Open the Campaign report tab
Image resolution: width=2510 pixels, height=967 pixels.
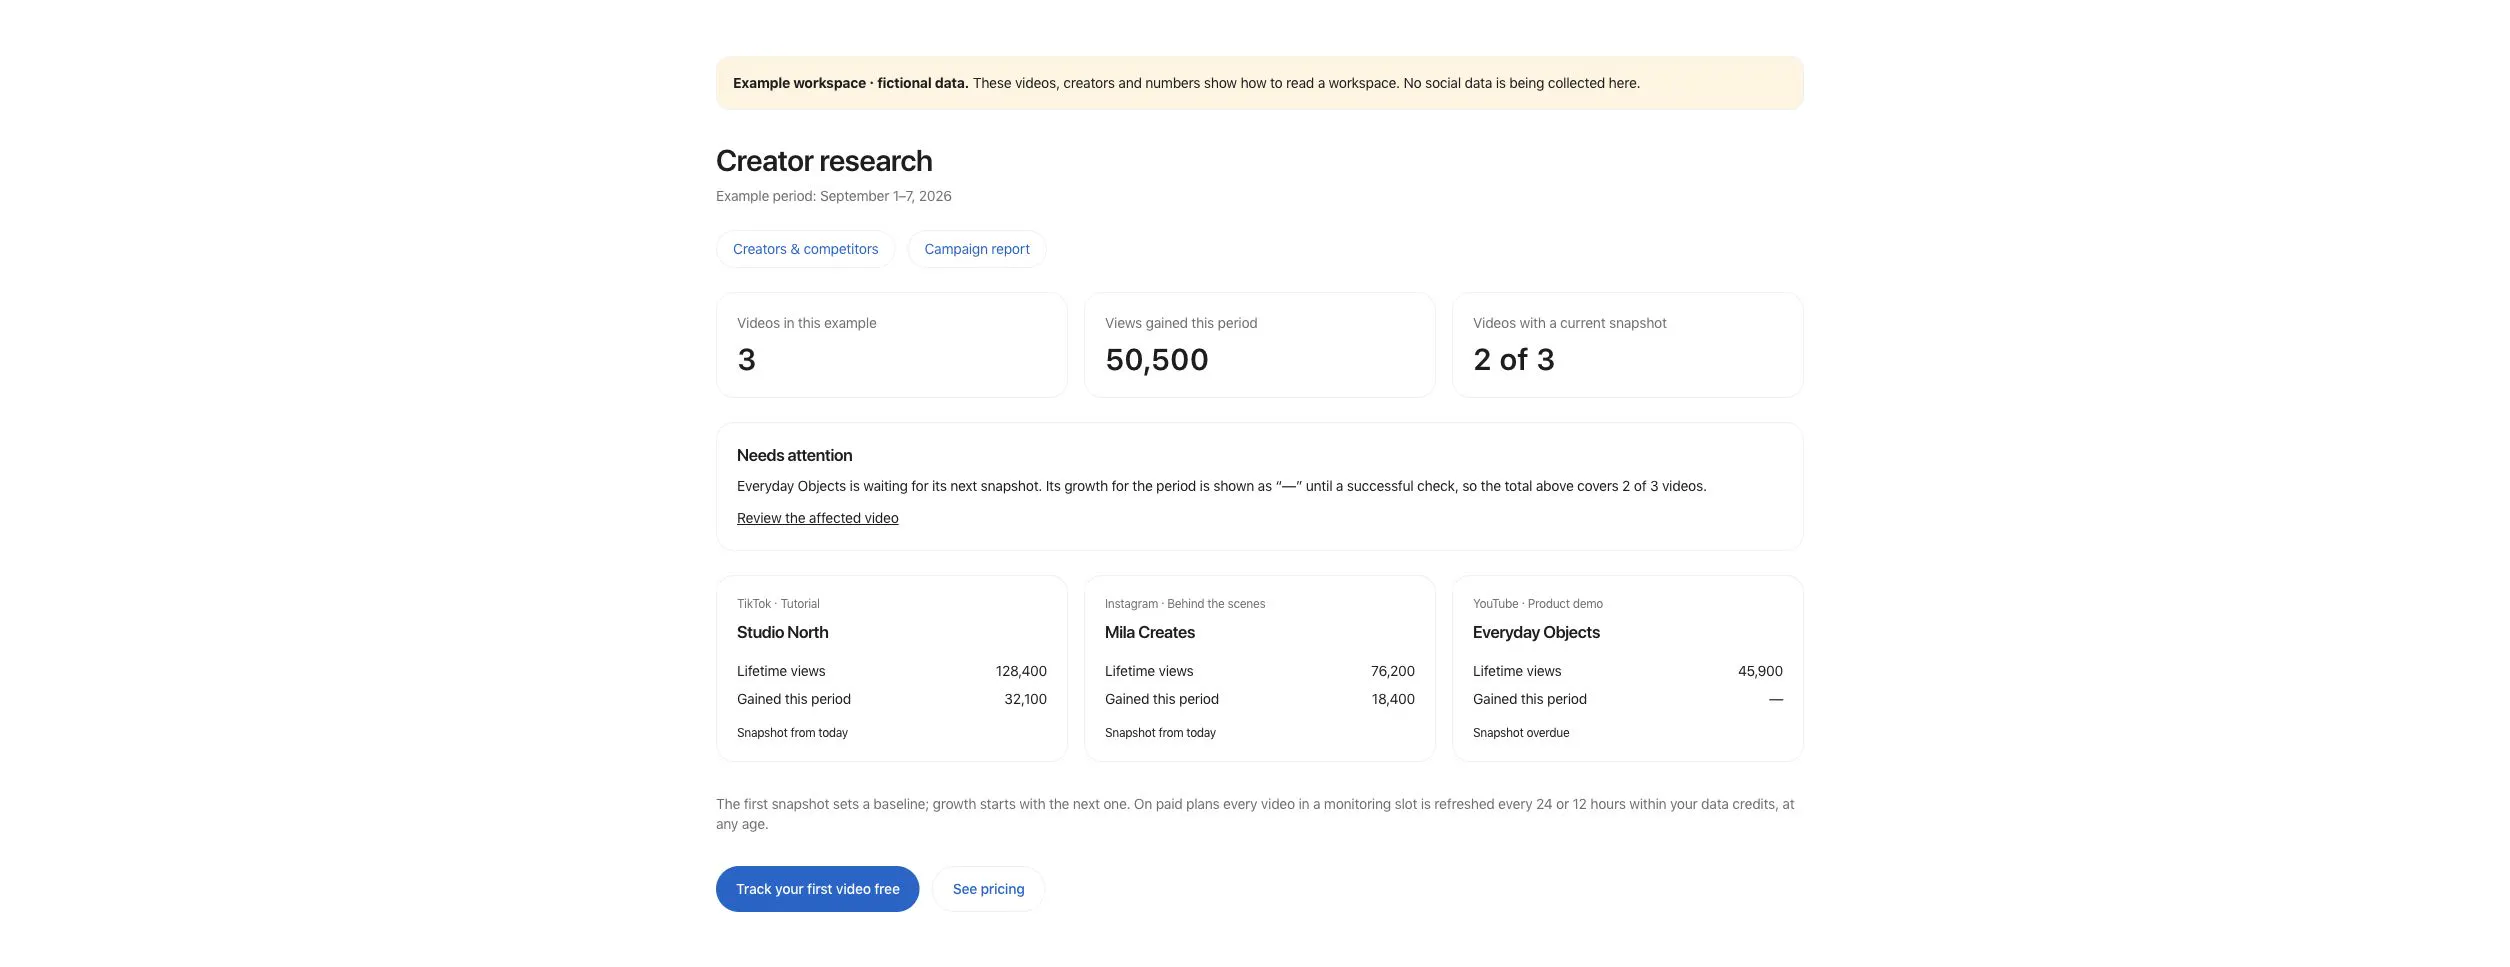[976, 249]
